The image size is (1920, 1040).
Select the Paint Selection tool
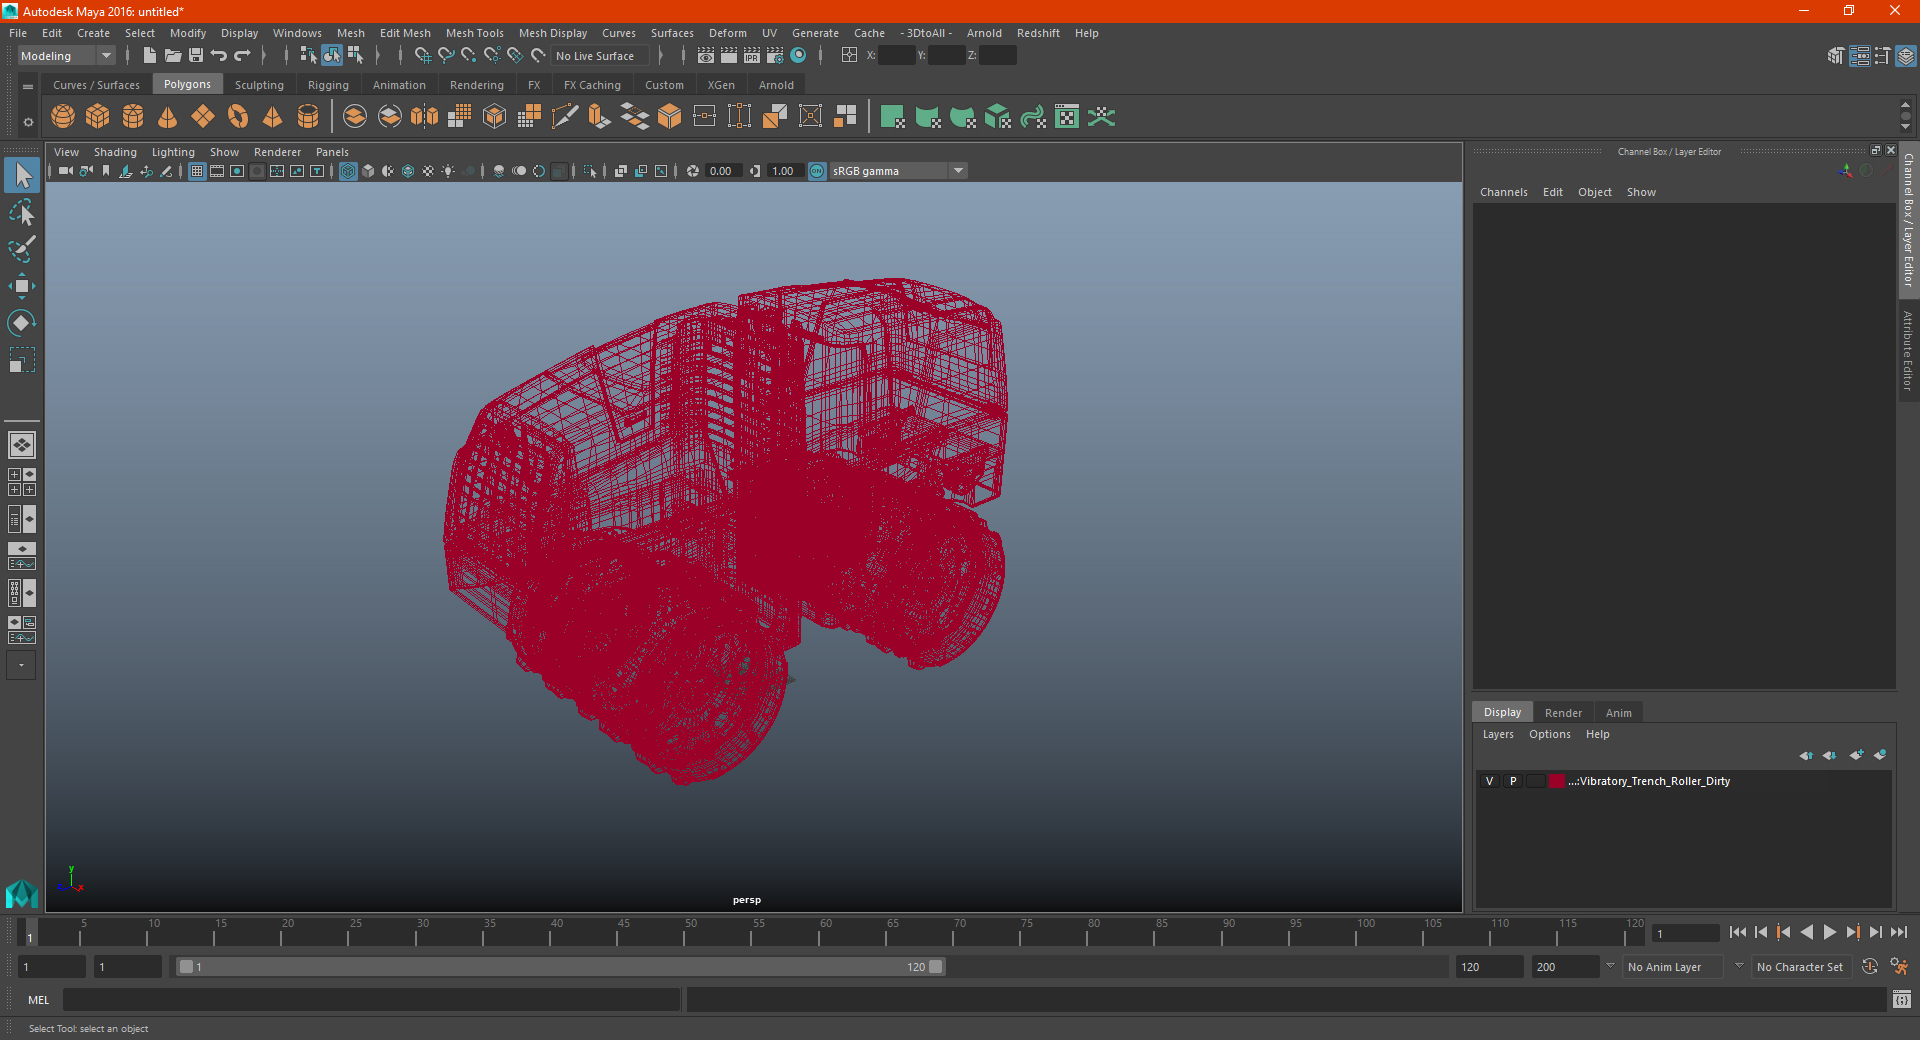pyautogui.click(x=22, y=249)
